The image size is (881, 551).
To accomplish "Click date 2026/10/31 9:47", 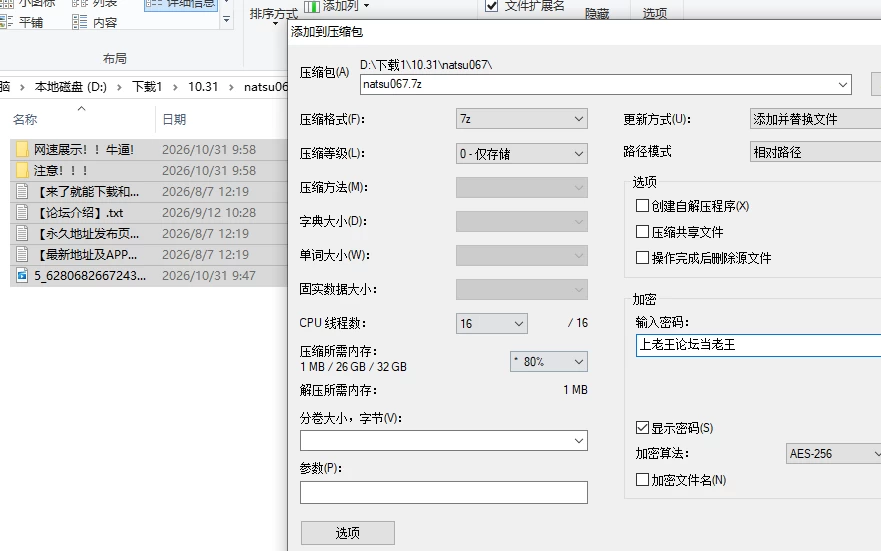I will tap(209, 275).
